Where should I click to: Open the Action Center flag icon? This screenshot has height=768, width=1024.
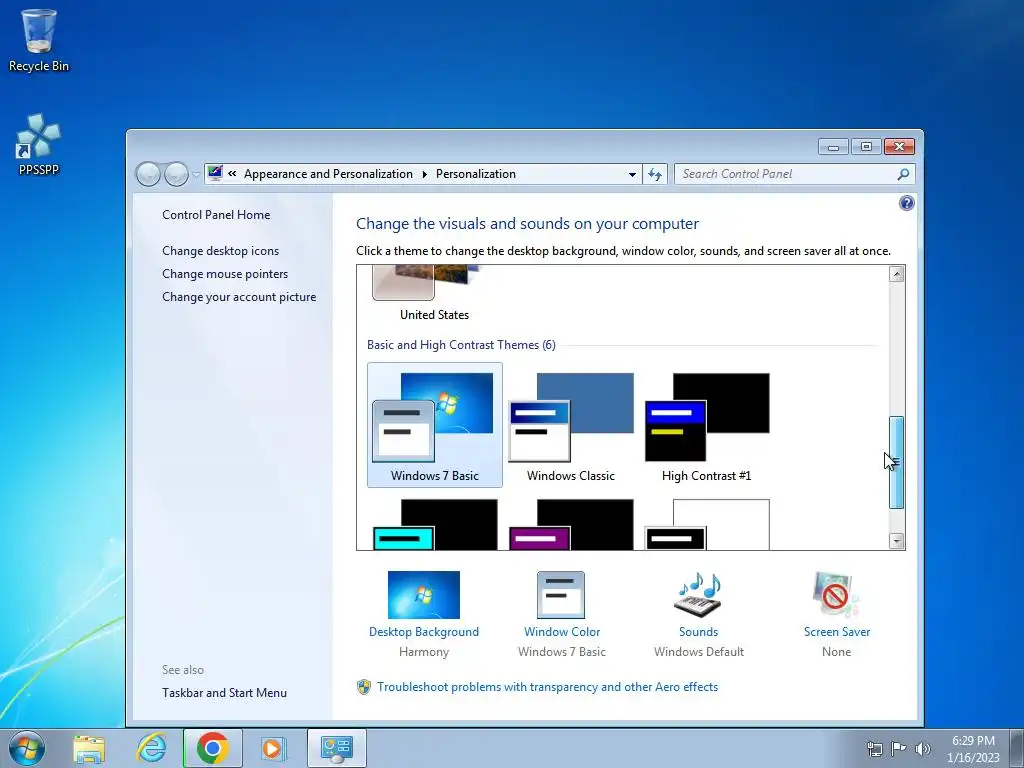(x=899, y=748)
